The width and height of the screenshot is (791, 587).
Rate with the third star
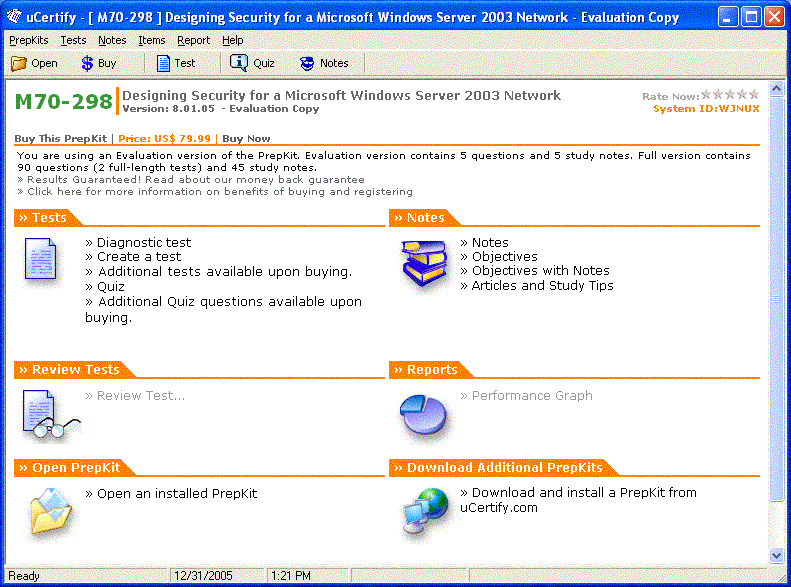pos(730,94)
